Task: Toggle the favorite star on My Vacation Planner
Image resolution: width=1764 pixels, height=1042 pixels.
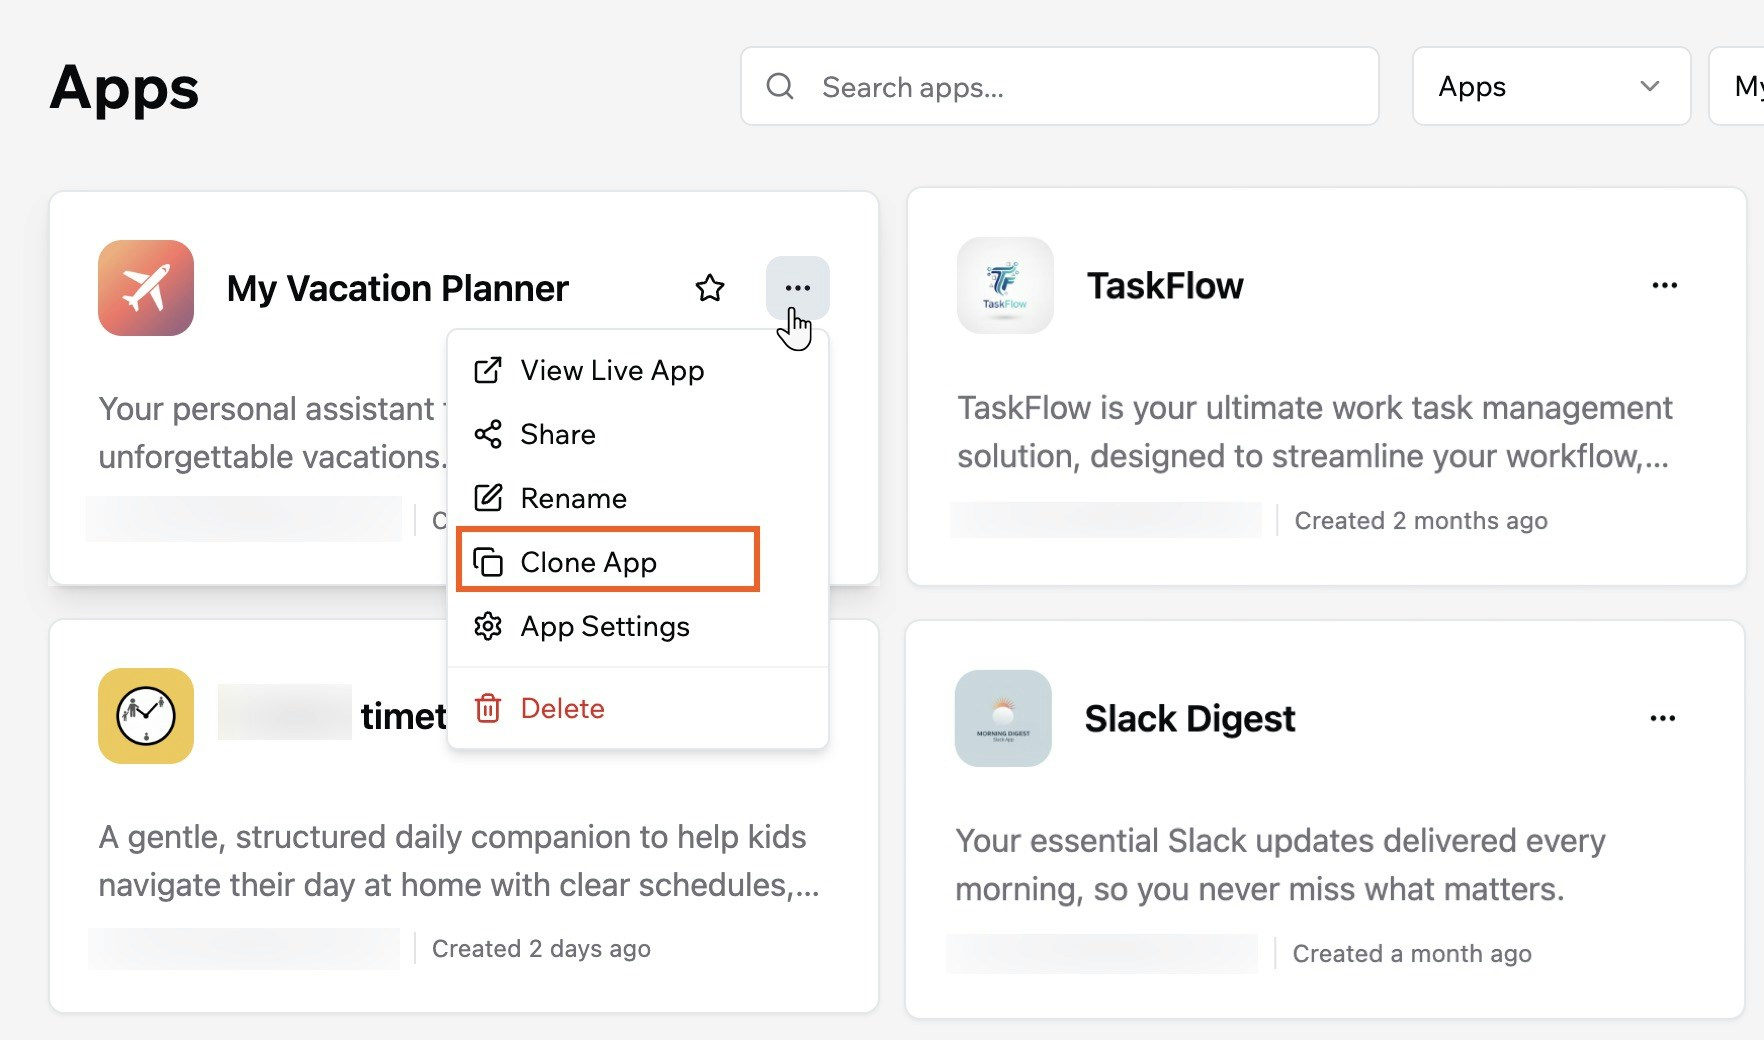Action: point(709,288)
